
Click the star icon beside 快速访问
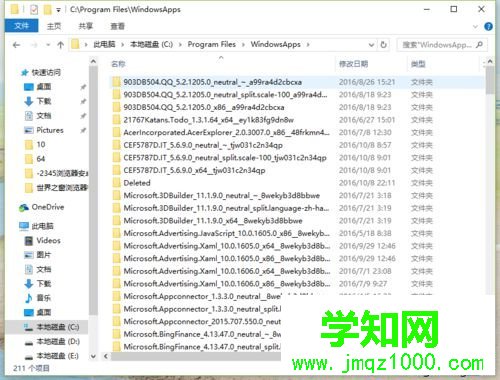click(24, 72)
